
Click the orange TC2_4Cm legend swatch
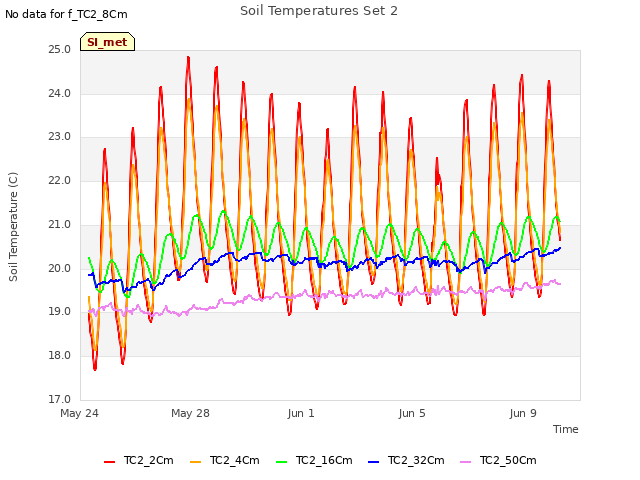click(x=196, y=462)
